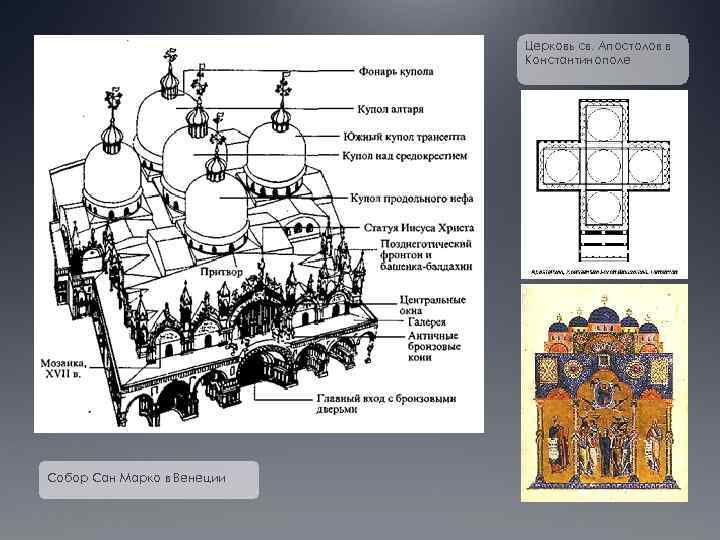Click the 'Фонарь купола' label
This screenshot has width=720, height=540.
(396, 72)
